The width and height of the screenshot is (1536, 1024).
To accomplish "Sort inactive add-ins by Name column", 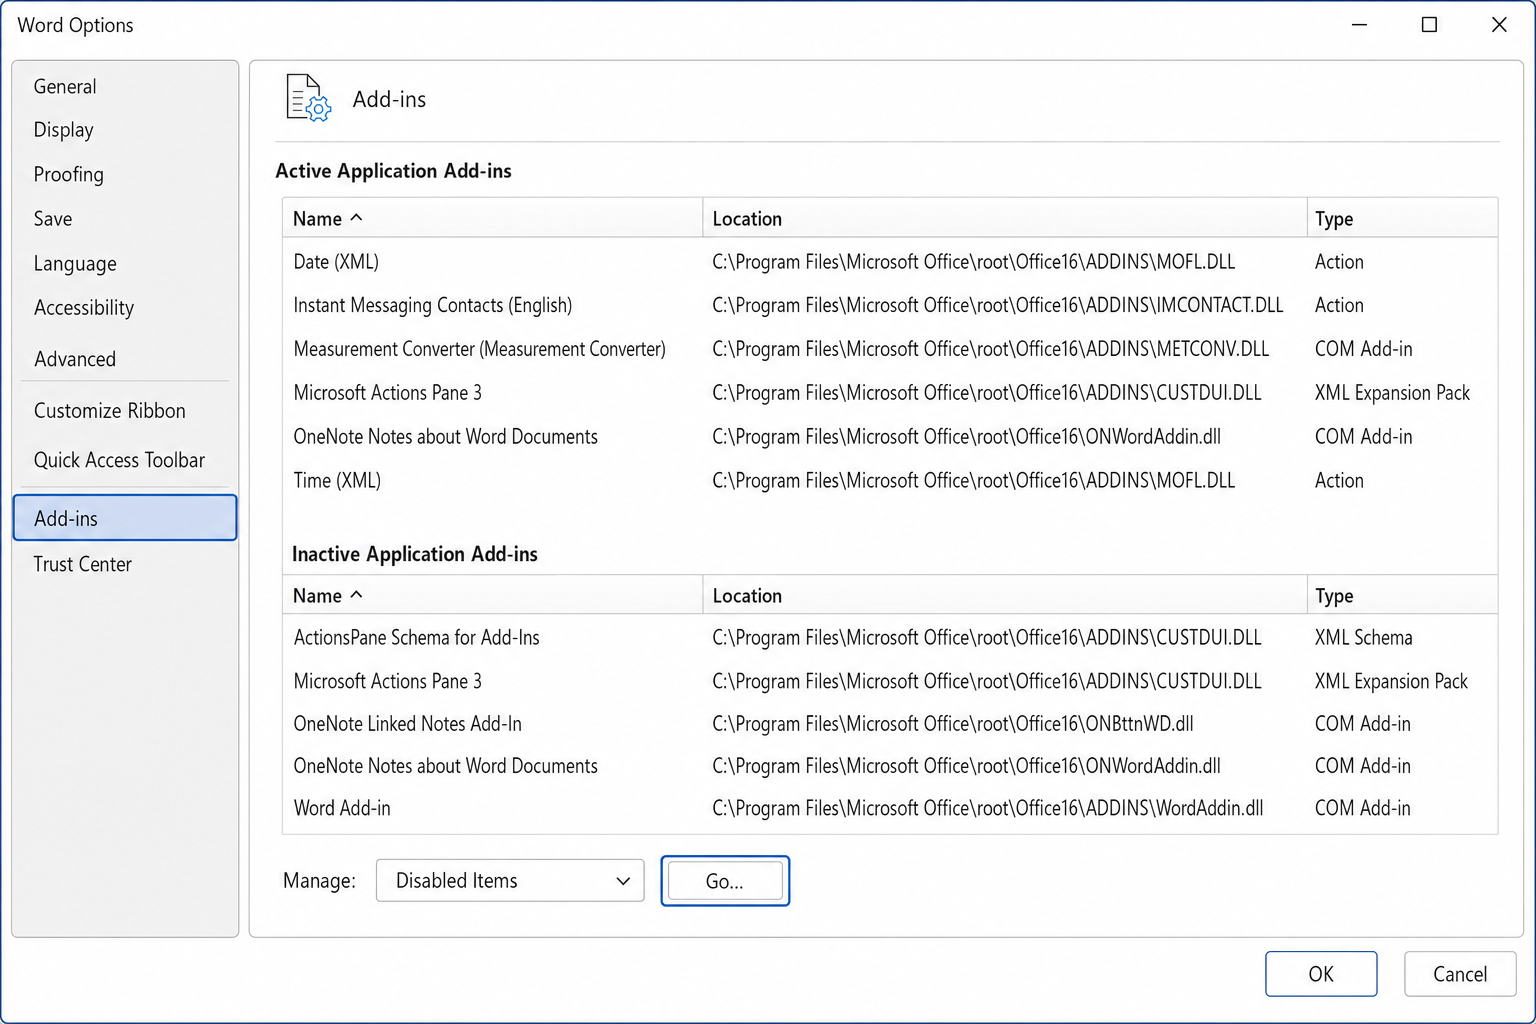I will (x=493, y=595).
